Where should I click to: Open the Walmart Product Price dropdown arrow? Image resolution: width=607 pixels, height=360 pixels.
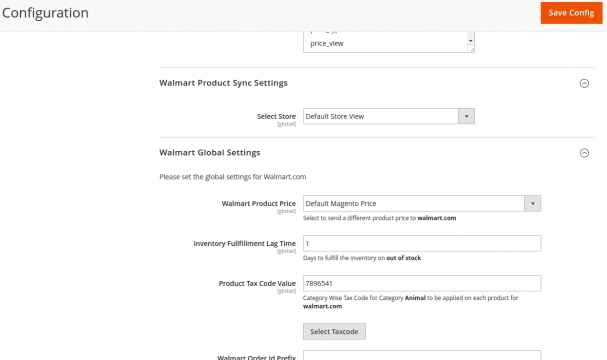coord(533,204)
